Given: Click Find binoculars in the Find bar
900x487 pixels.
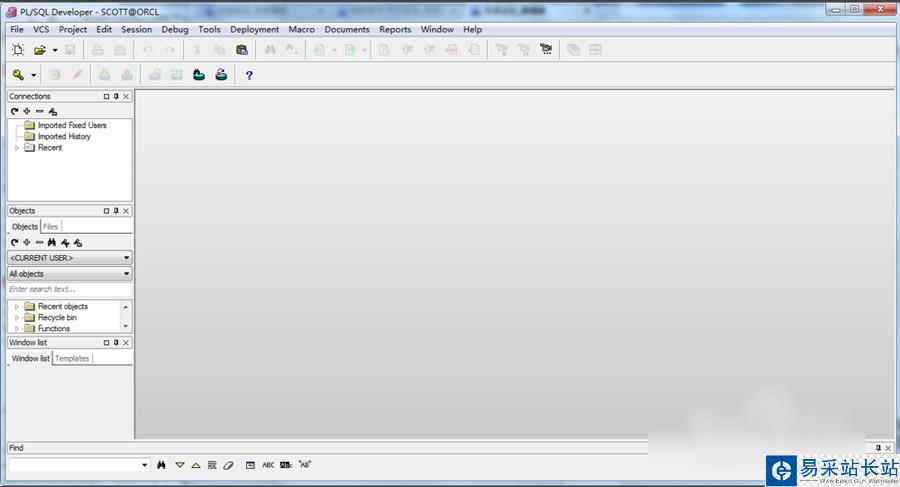Looking at the screenshot, I should coord(161,465).
